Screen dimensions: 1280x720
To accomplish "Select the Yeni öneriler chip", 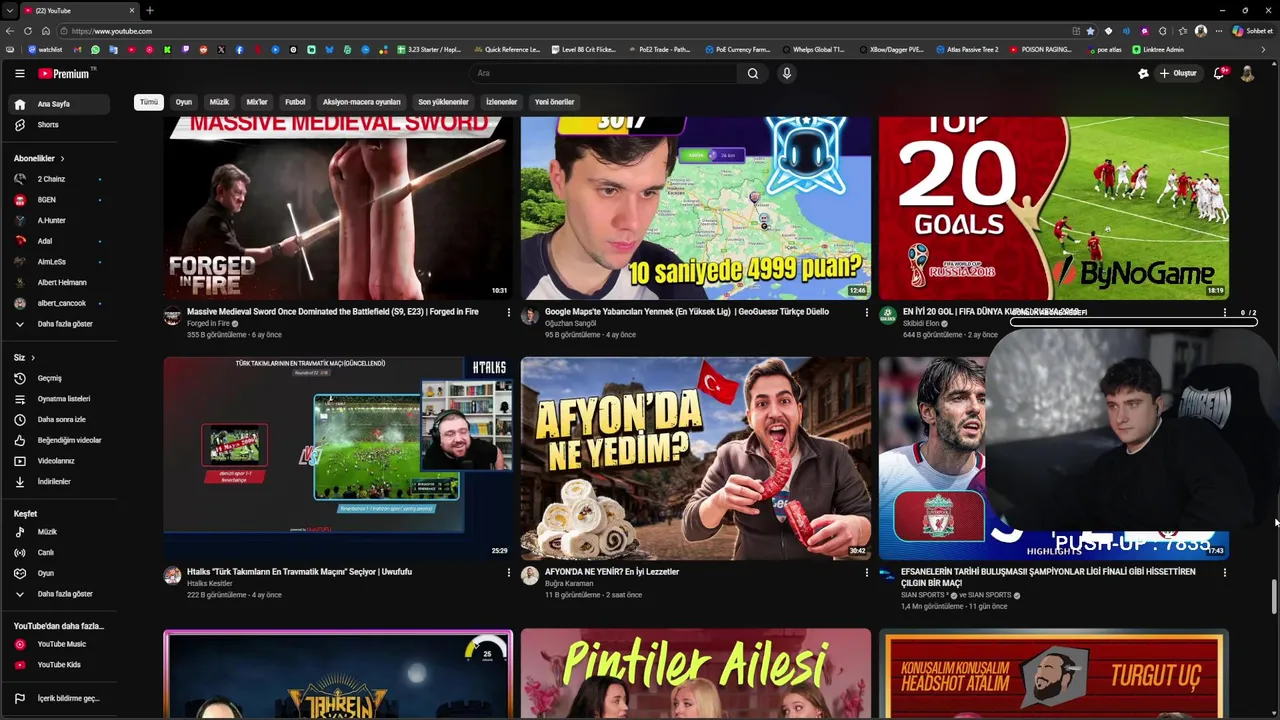I will tap(554, 102).
